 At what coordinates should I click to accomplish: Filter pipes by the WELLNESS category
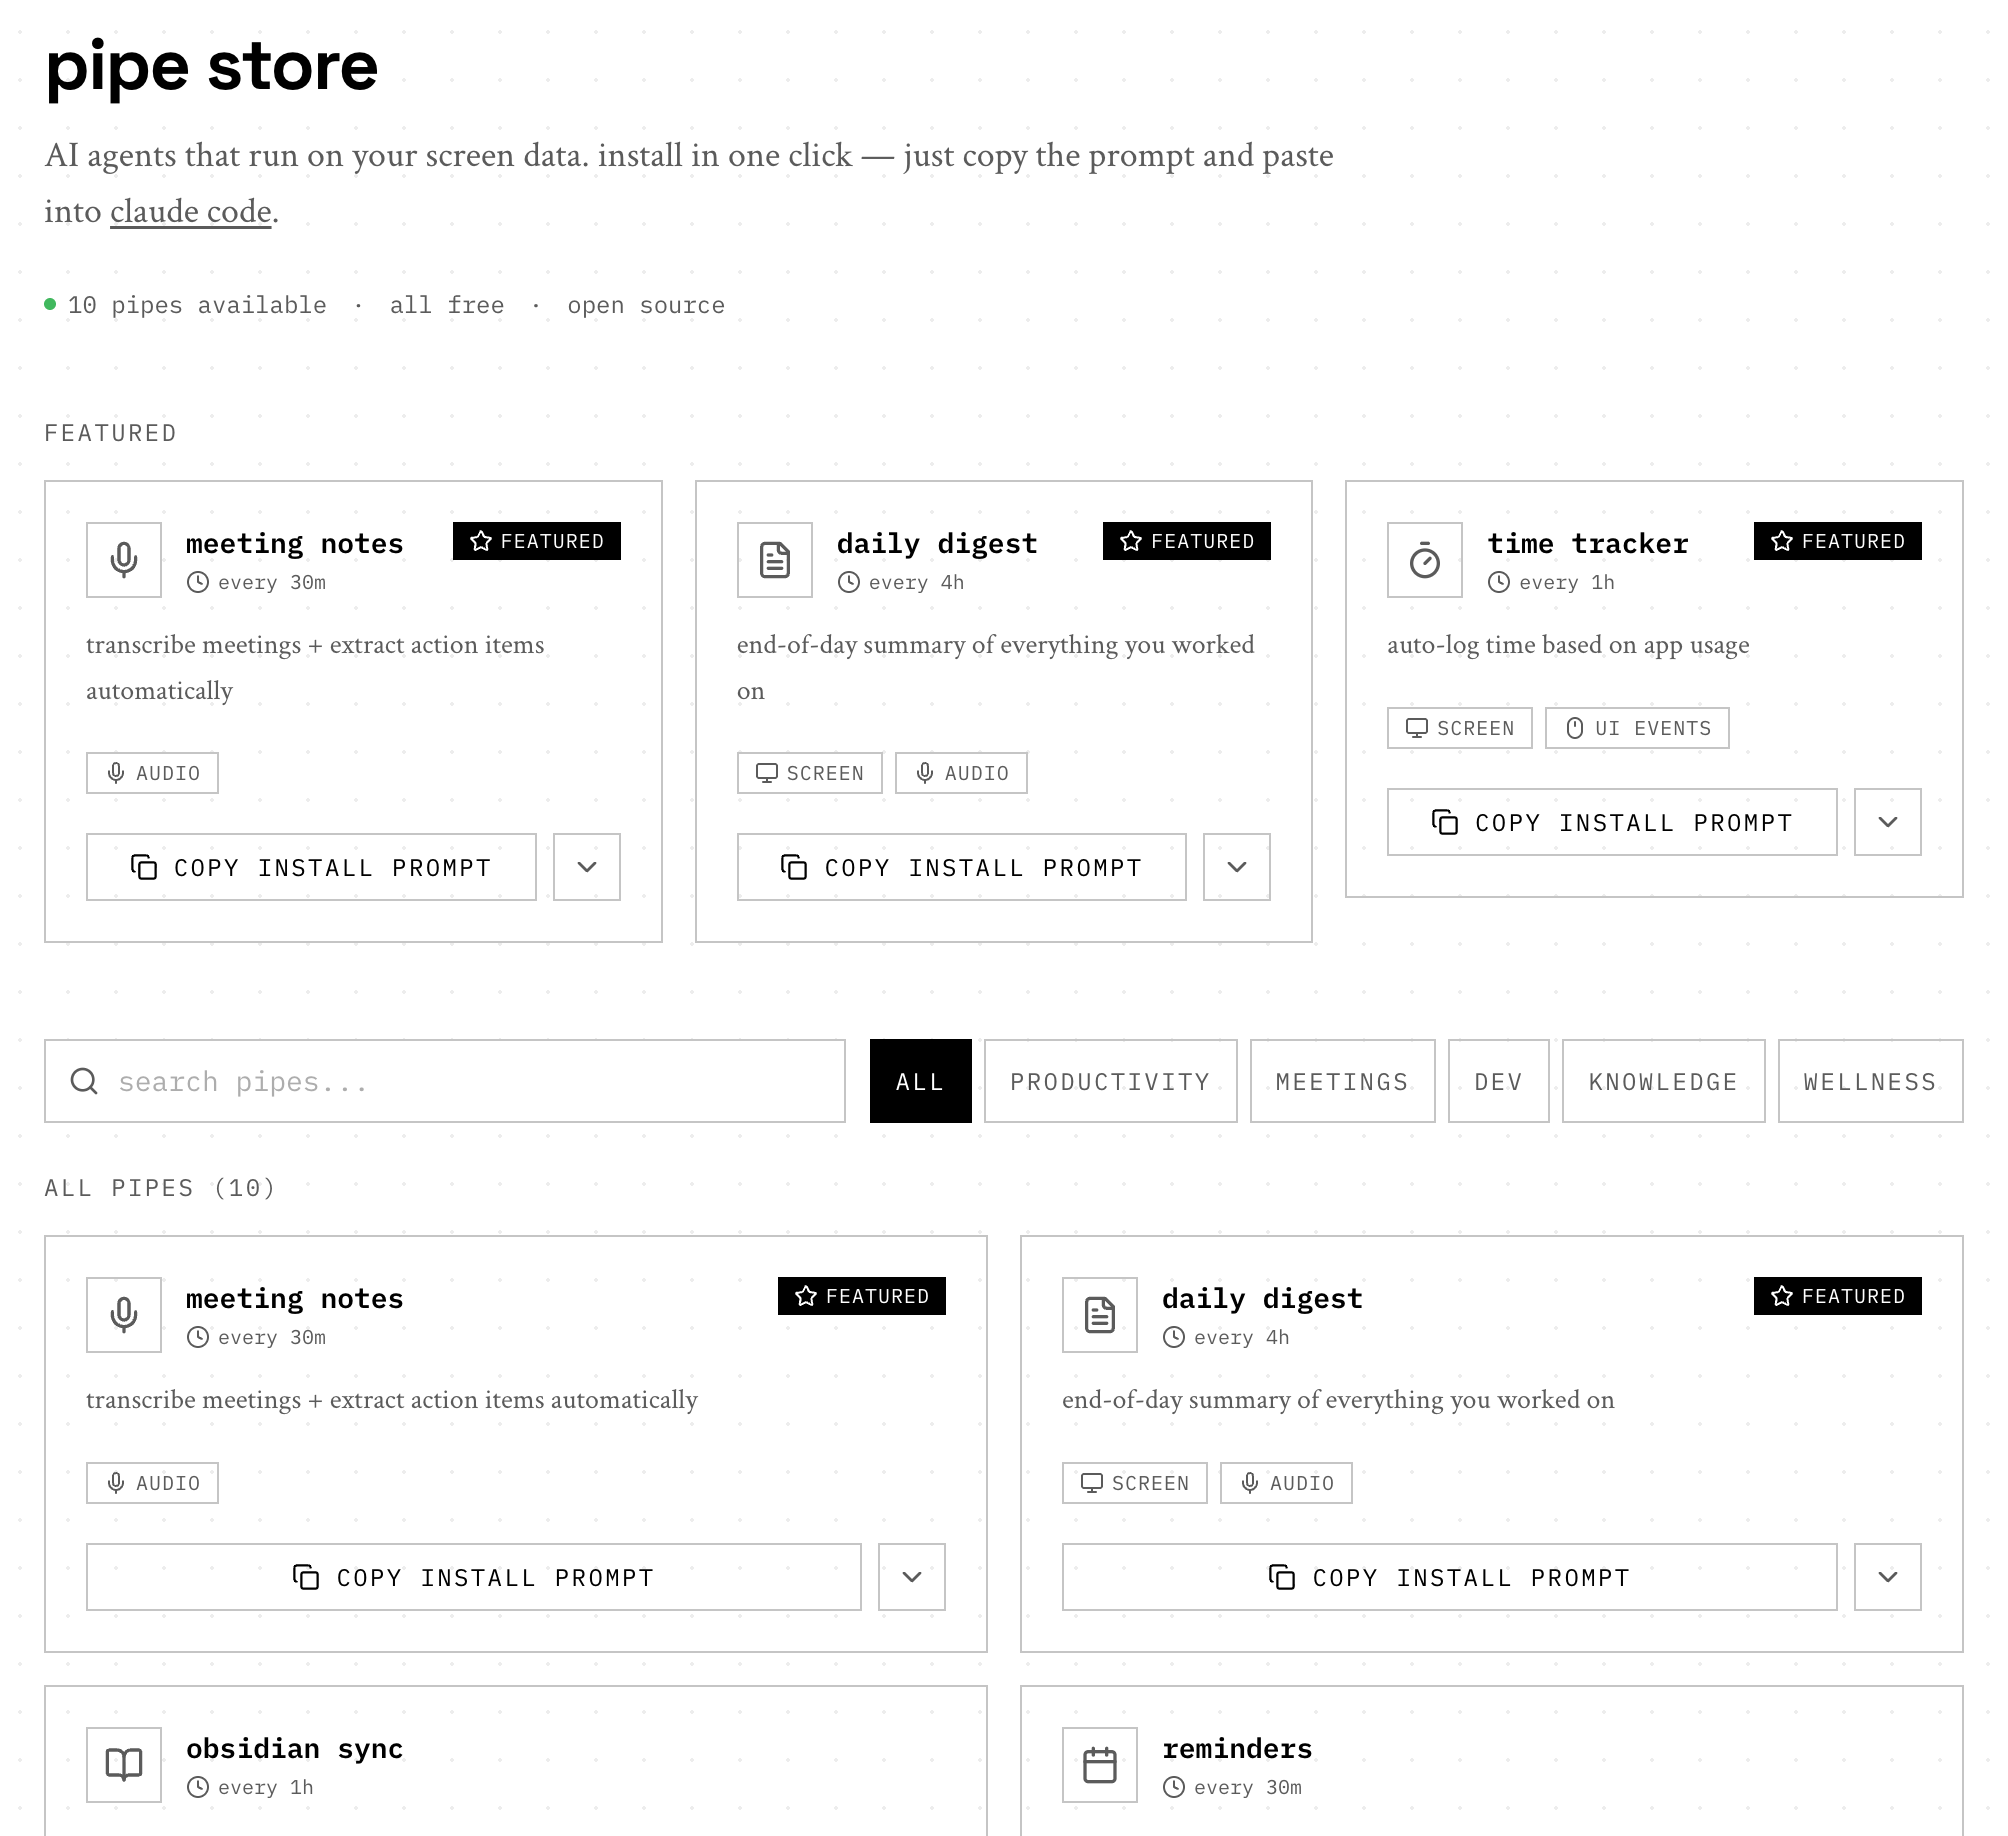(1870, 1081)
